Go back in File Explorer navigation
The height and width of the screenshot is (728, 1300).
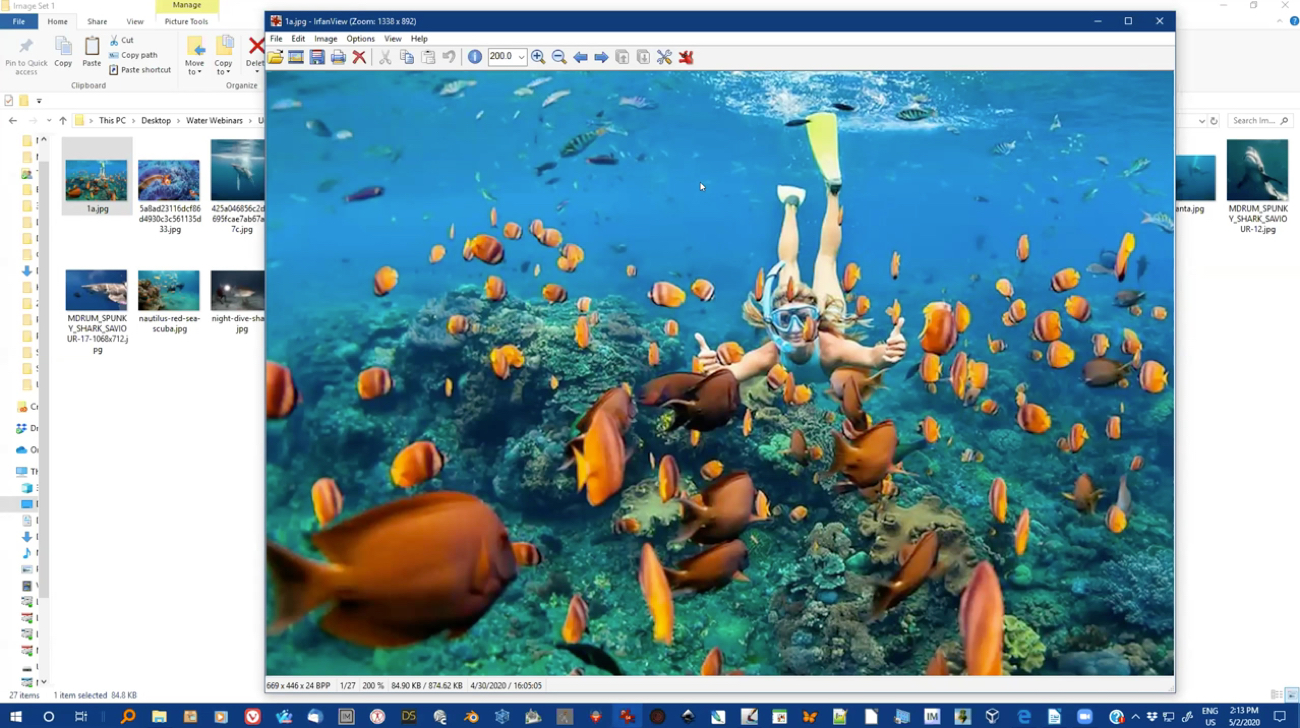click(13, 121)
